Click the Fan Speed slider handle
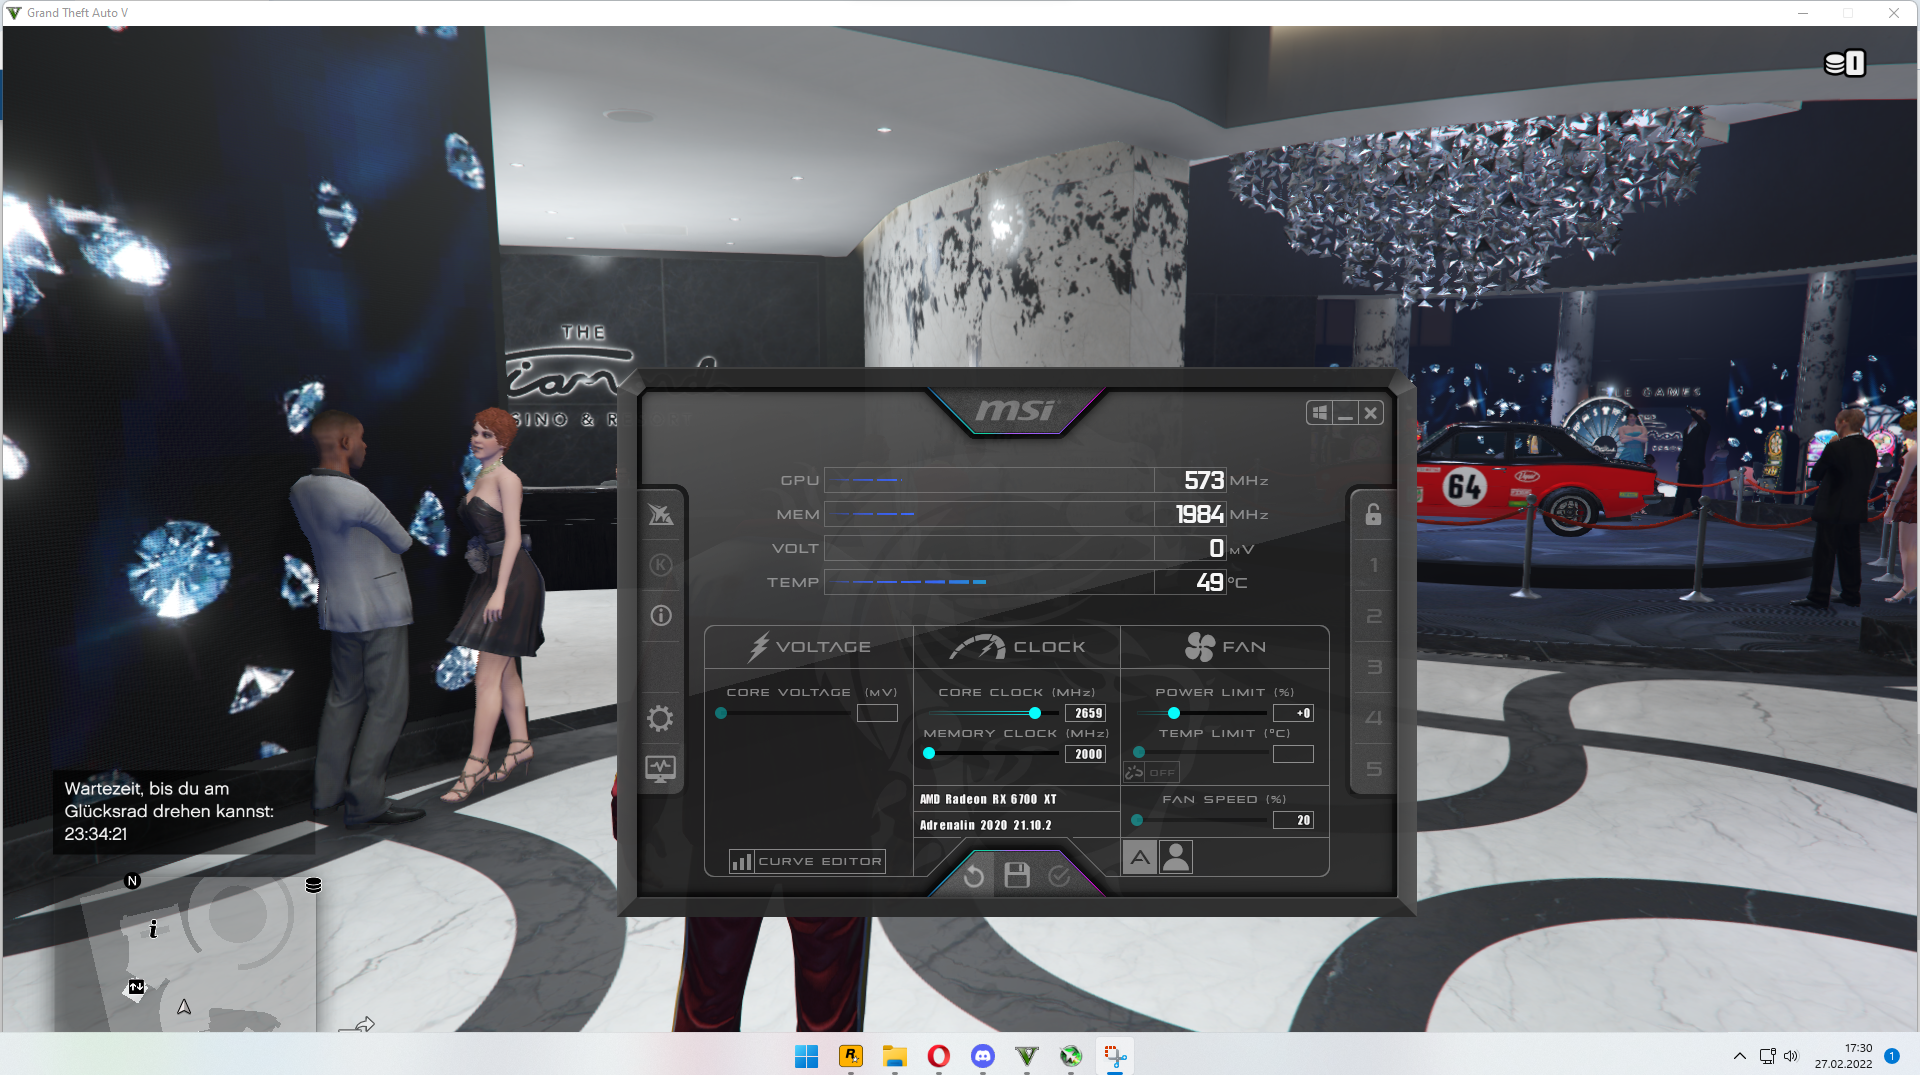The height and width of the screenshot is (1075, 1920). point(1137,820)
